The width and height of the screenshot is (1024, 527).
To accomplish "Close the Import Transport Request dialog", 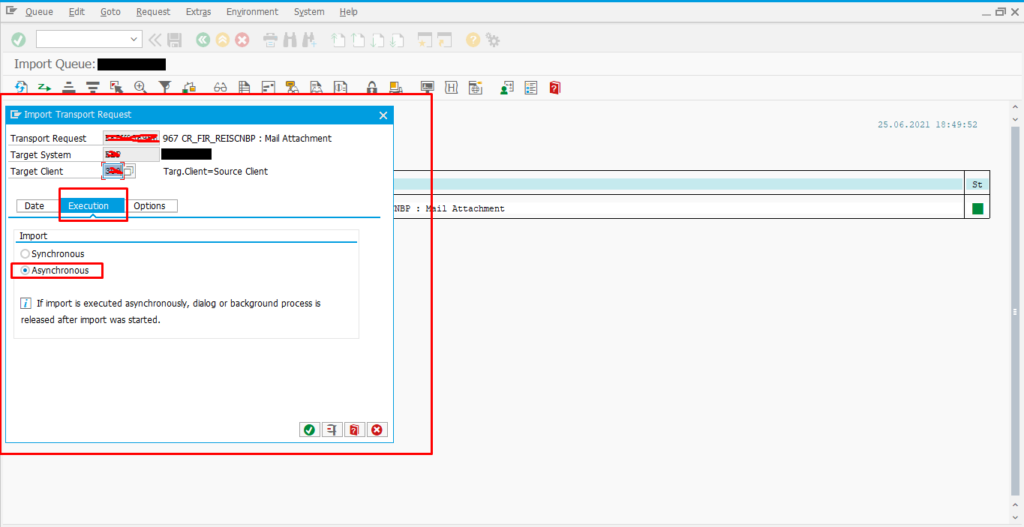I will 383,115.
